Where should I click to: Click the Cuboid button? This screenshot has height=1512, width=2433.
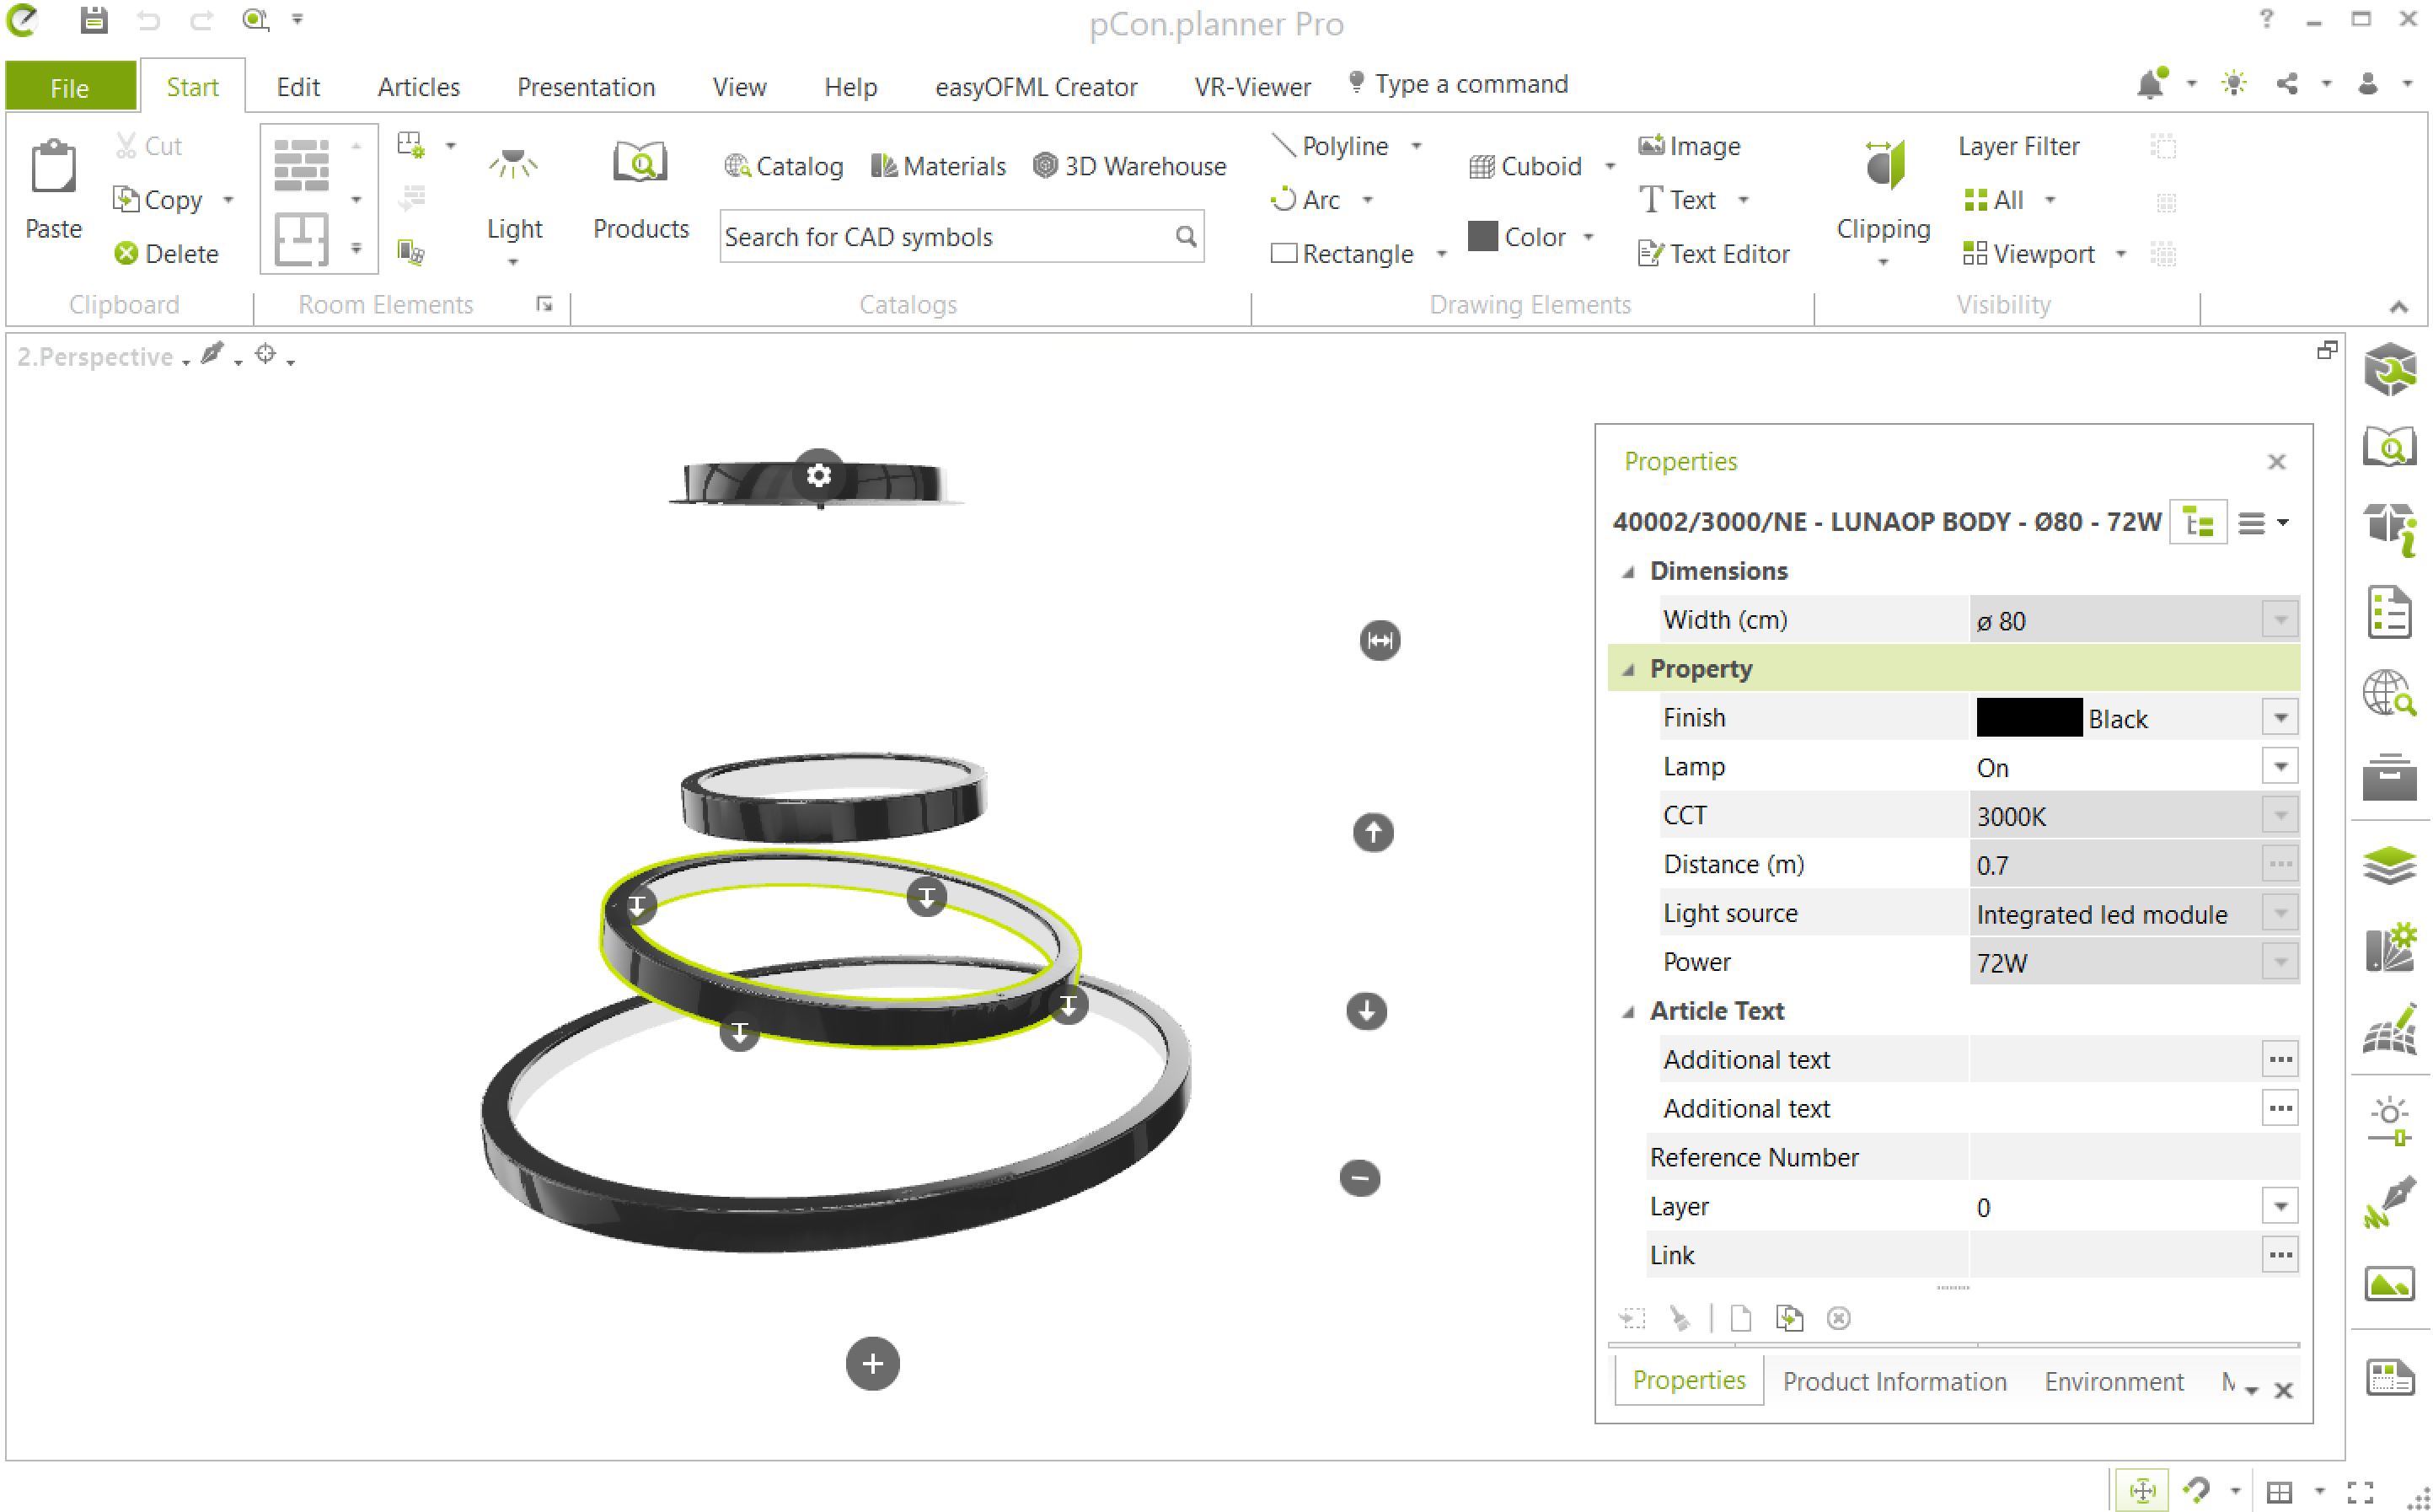(1526, 166)
